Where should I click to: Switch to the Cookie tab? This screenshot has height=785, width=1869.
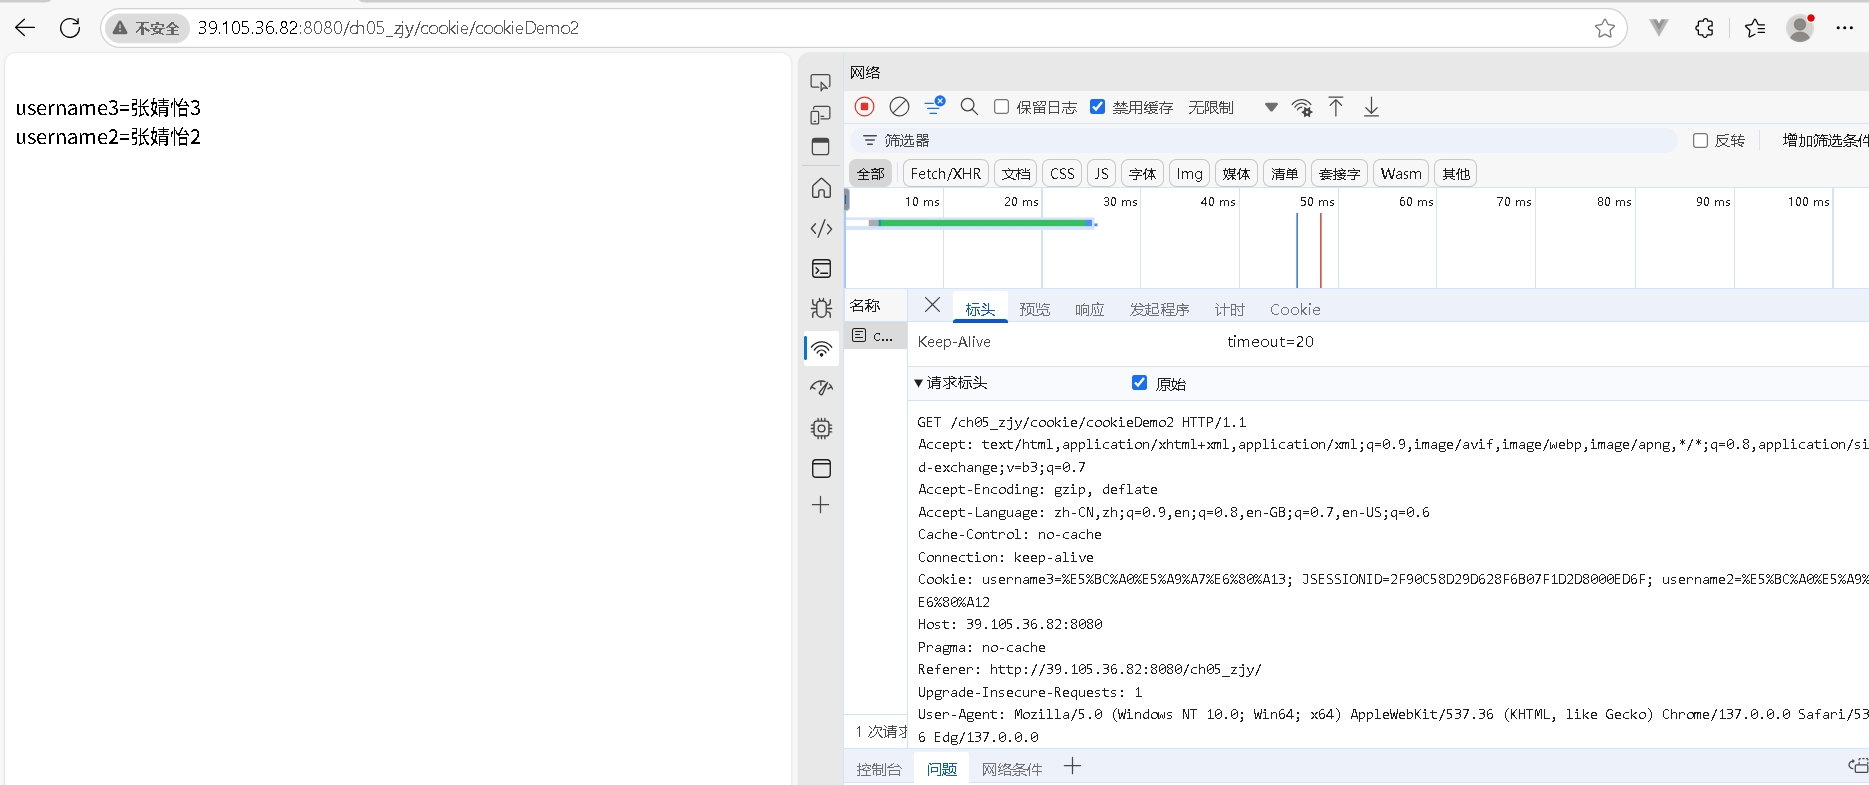pyautogui.click(x=1295, y=310)
